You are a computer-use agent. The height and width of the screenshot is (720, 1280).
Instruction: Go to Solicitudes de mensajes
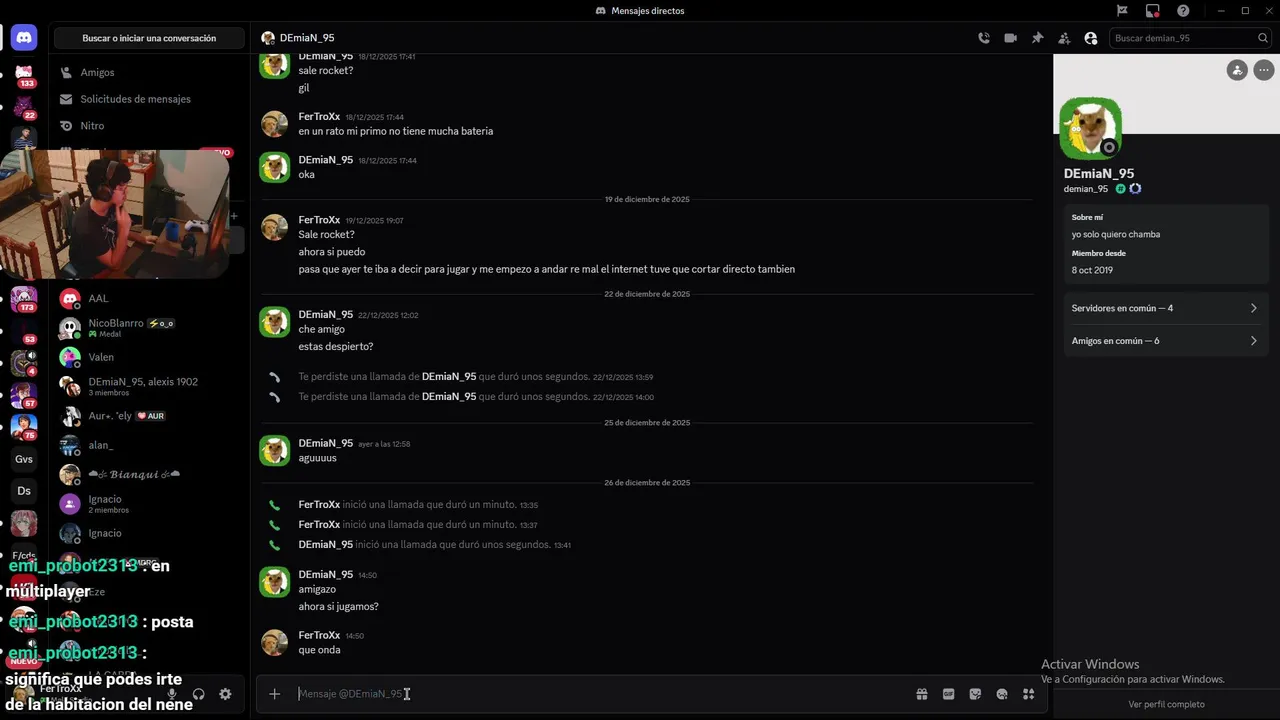click(x=135, y=99)
